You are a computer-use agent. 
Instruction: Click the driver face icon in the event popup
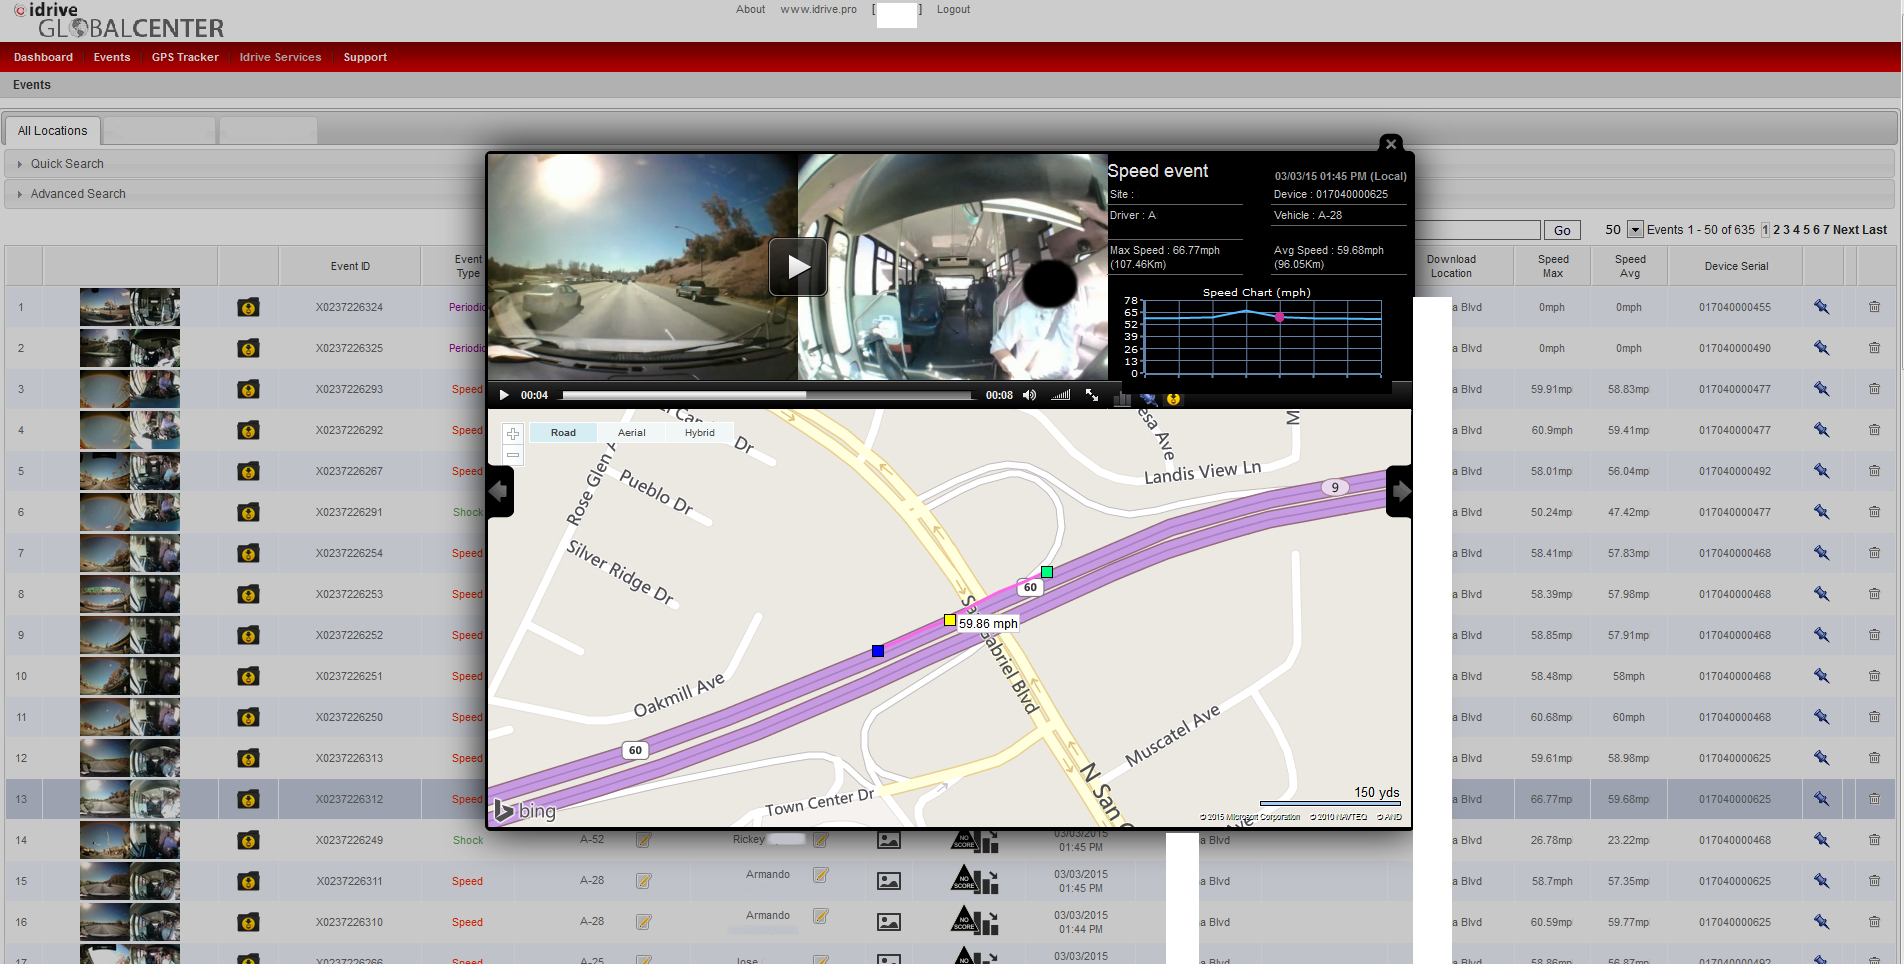click(1172, 398)
